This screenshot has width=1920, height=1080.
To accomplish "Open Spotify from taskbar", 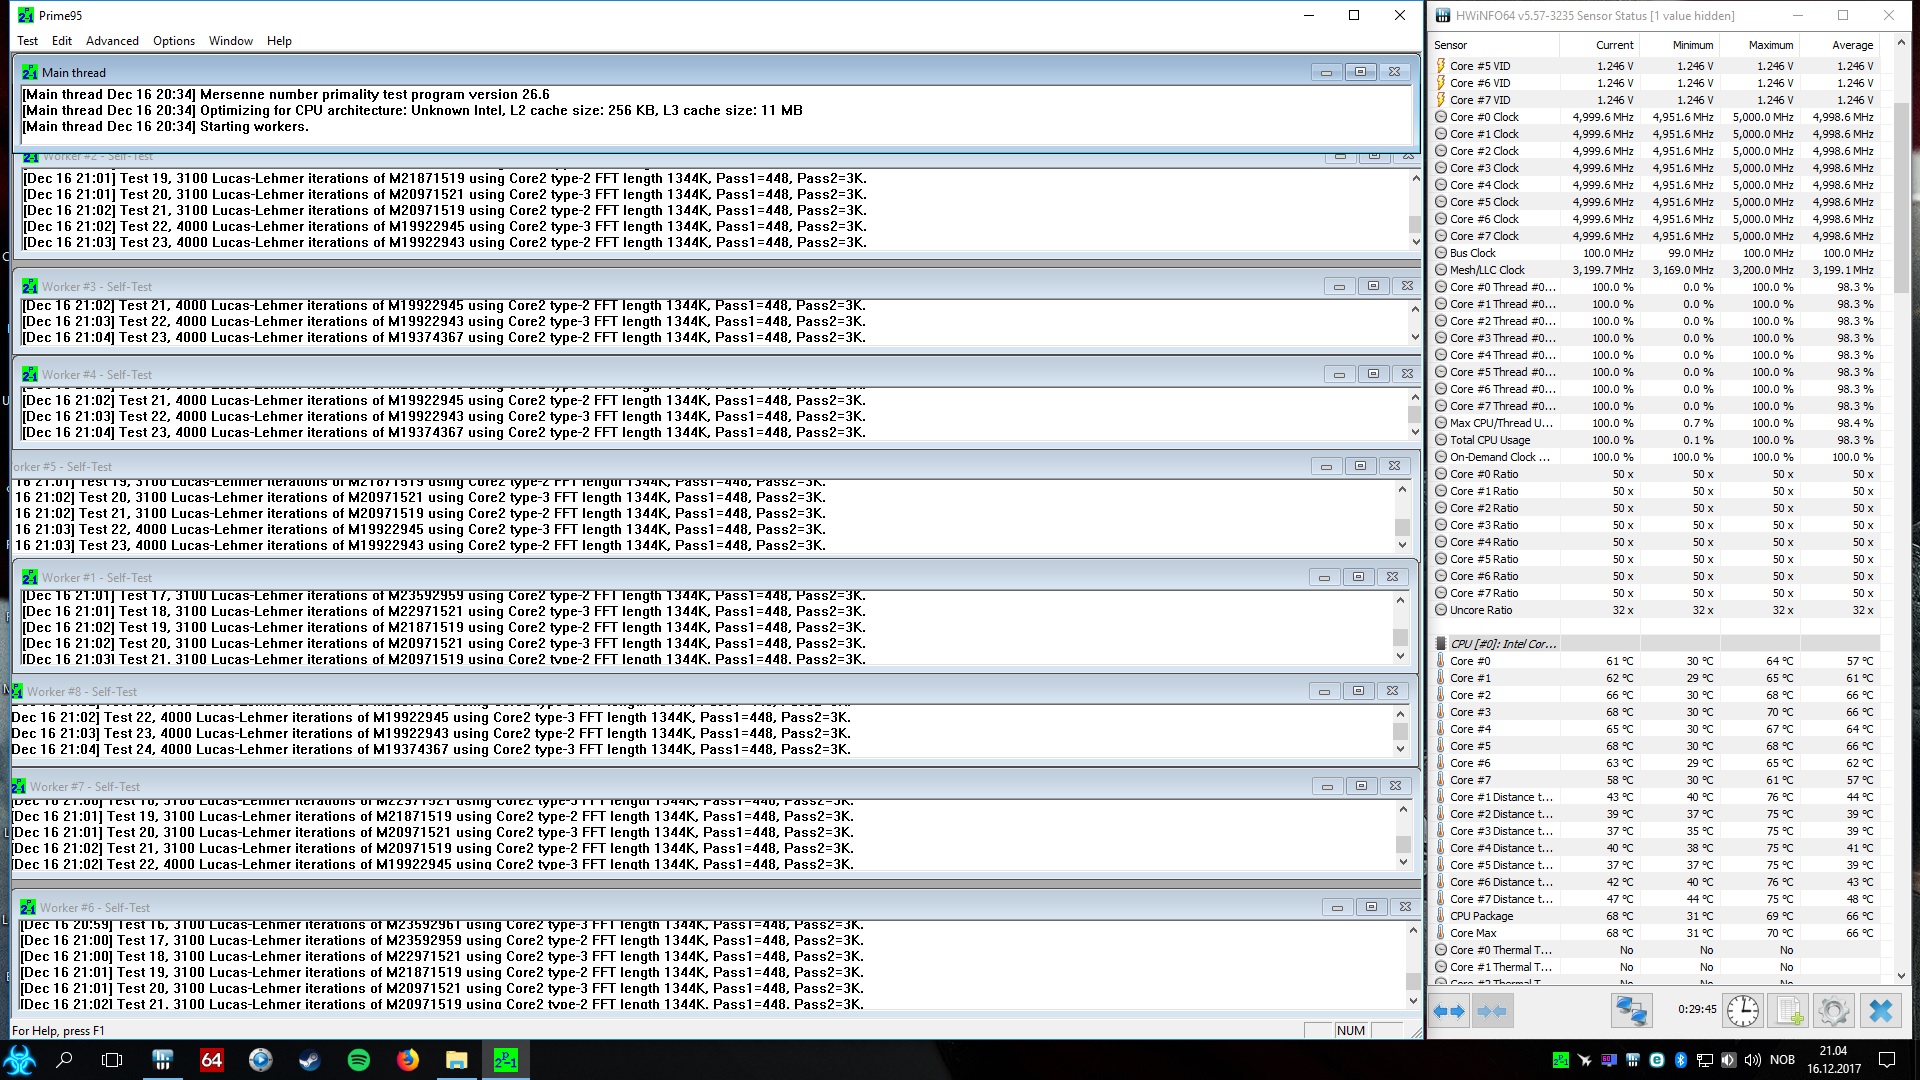I will (358, 1060).
